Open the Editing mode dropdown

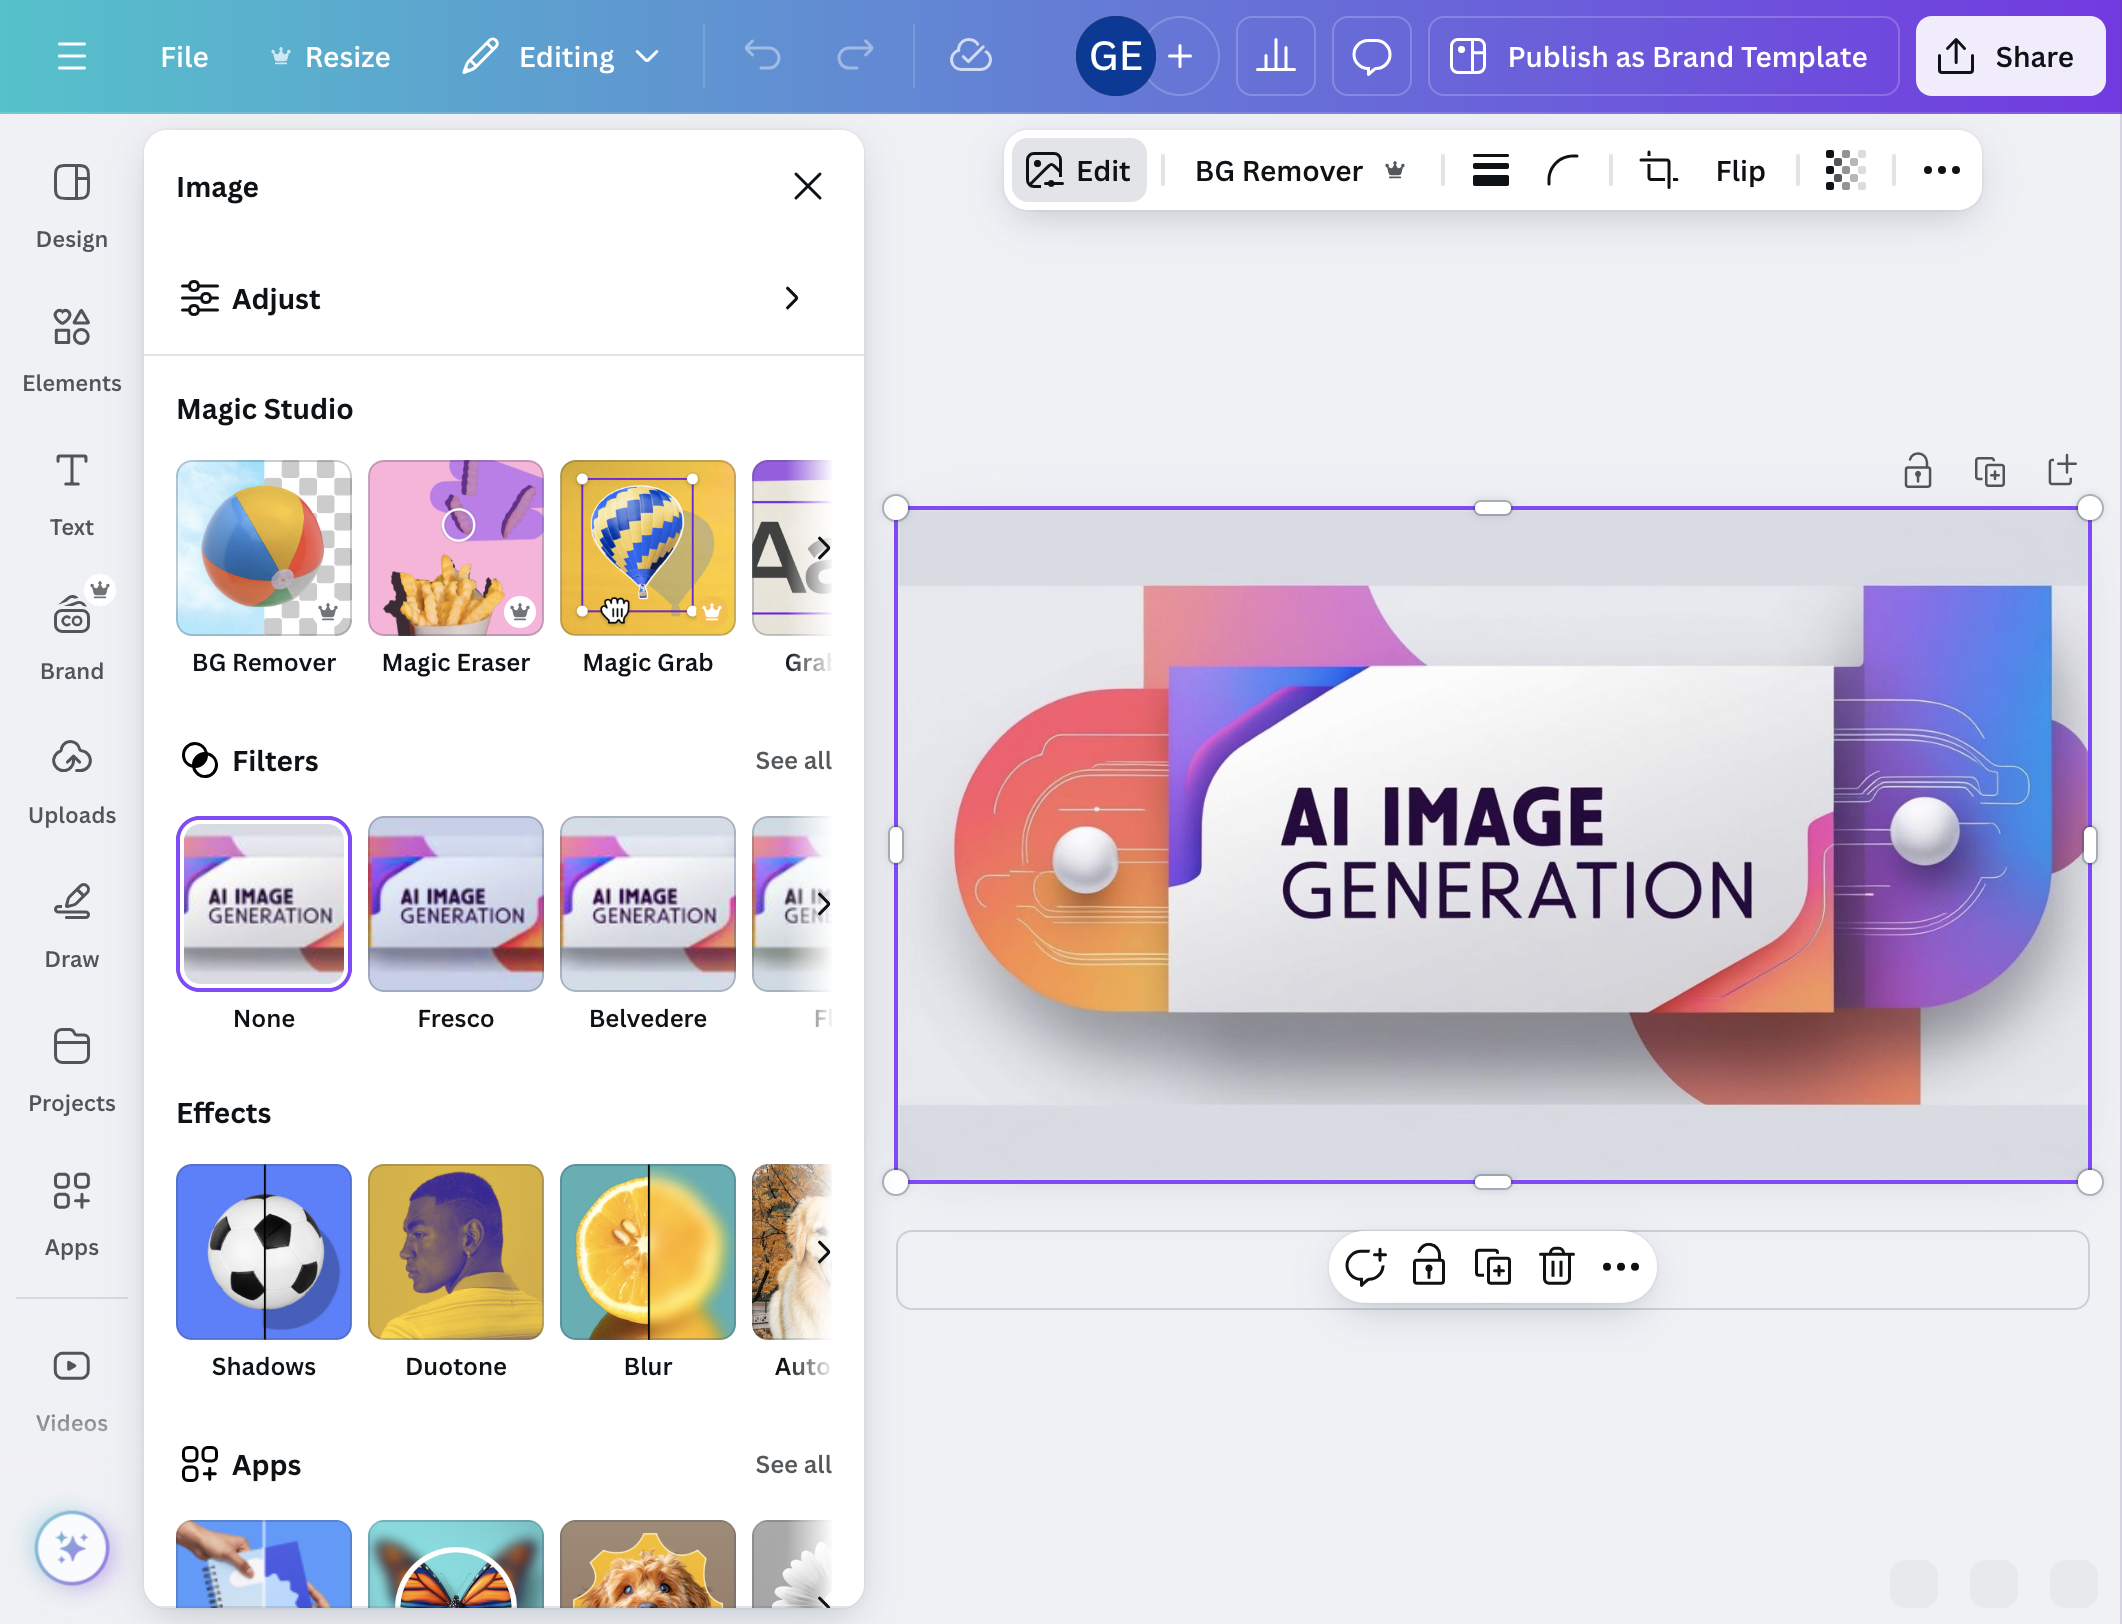coord(562,56)
